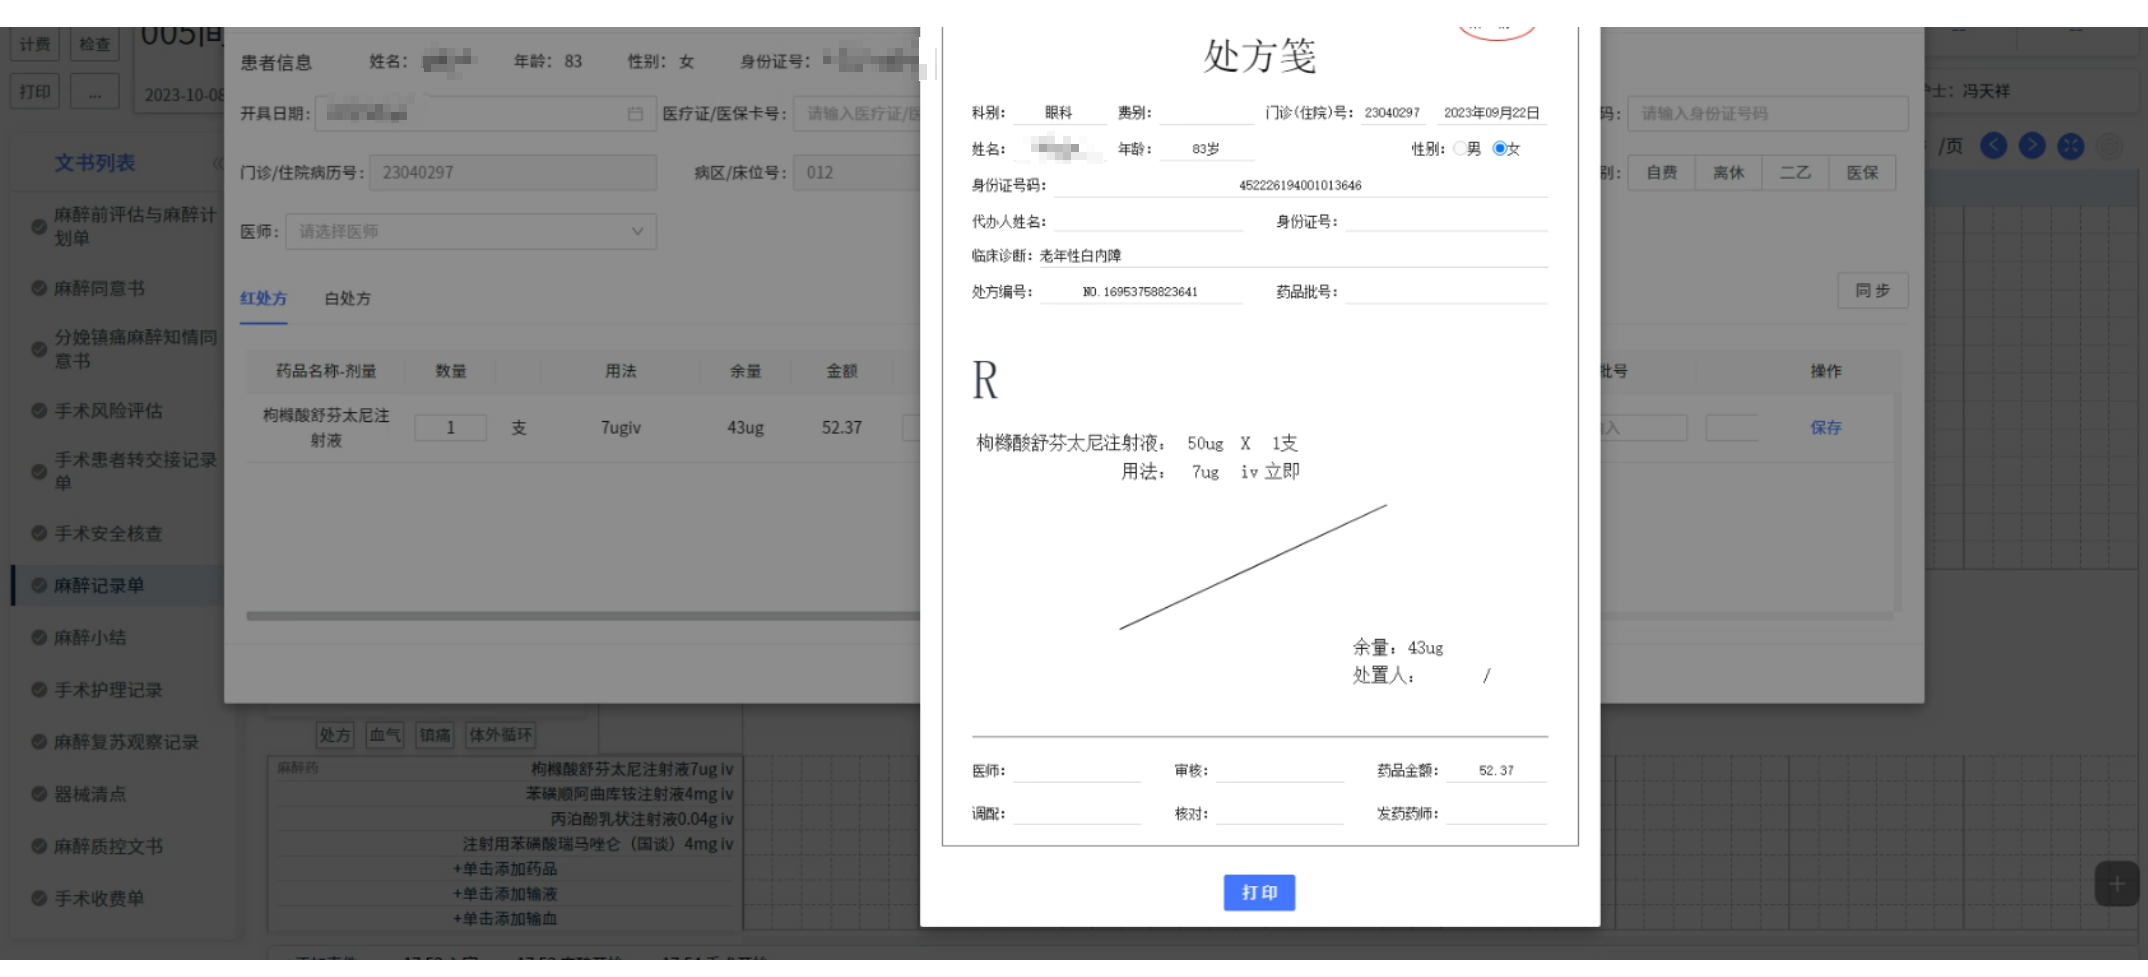The width and height of the screenshot is (2148, 977).
Task: Open 手术风险评估 in document list
Action: 108,410
